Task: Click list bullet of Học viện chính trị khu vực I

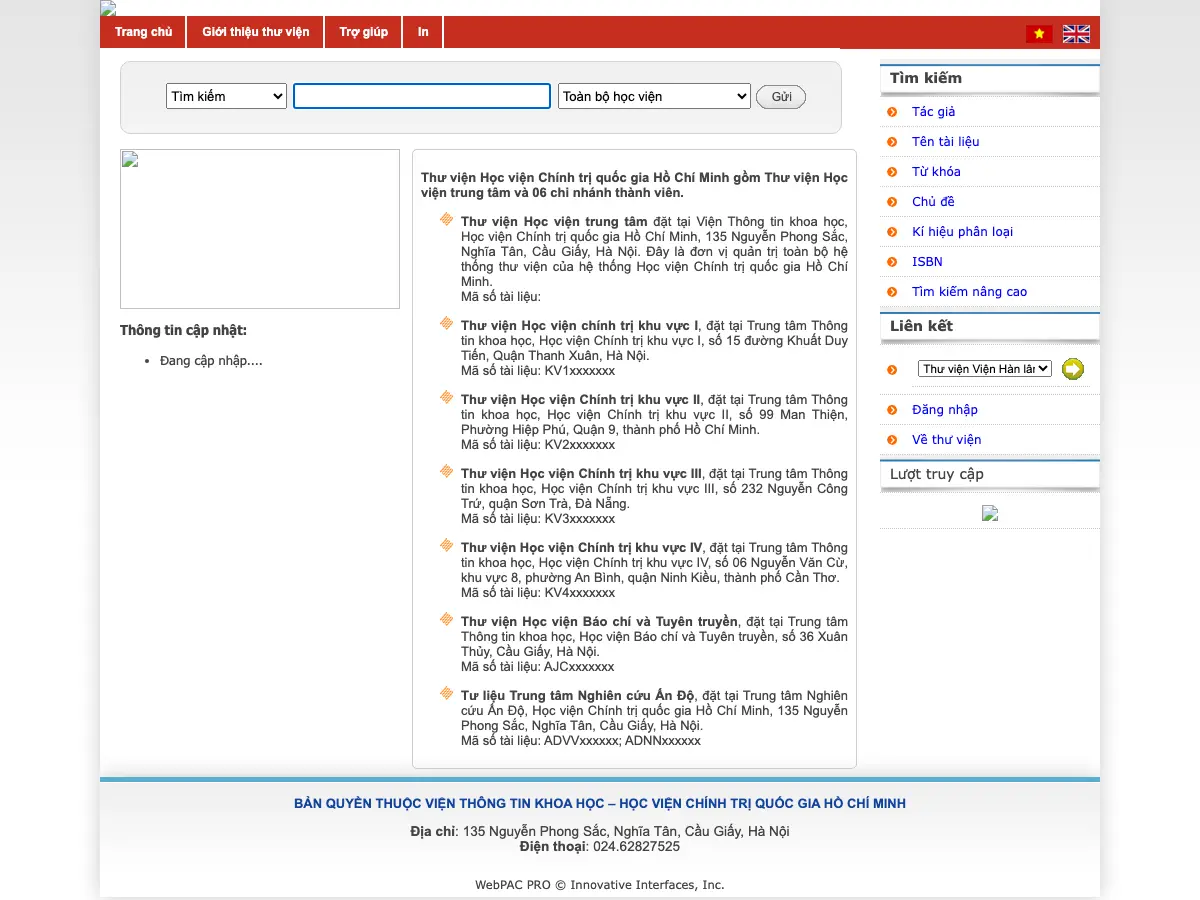Action: click(x=447, y=323)
